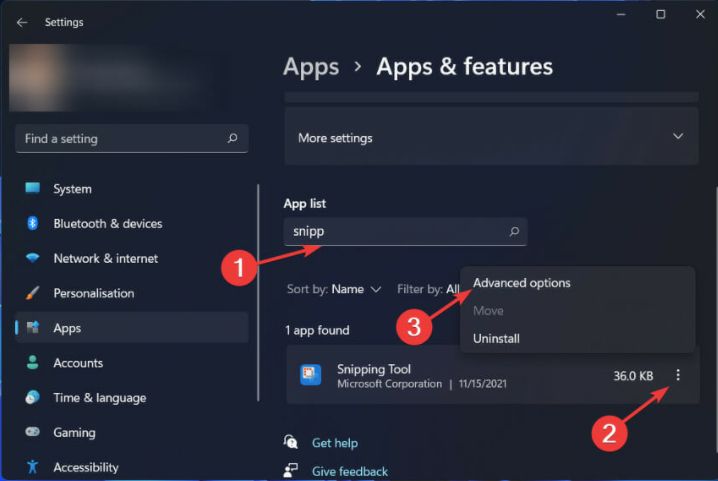The image size is (718, 481).
Task: Click the Snipping Tool app name
Action: (x=374, y=369)
